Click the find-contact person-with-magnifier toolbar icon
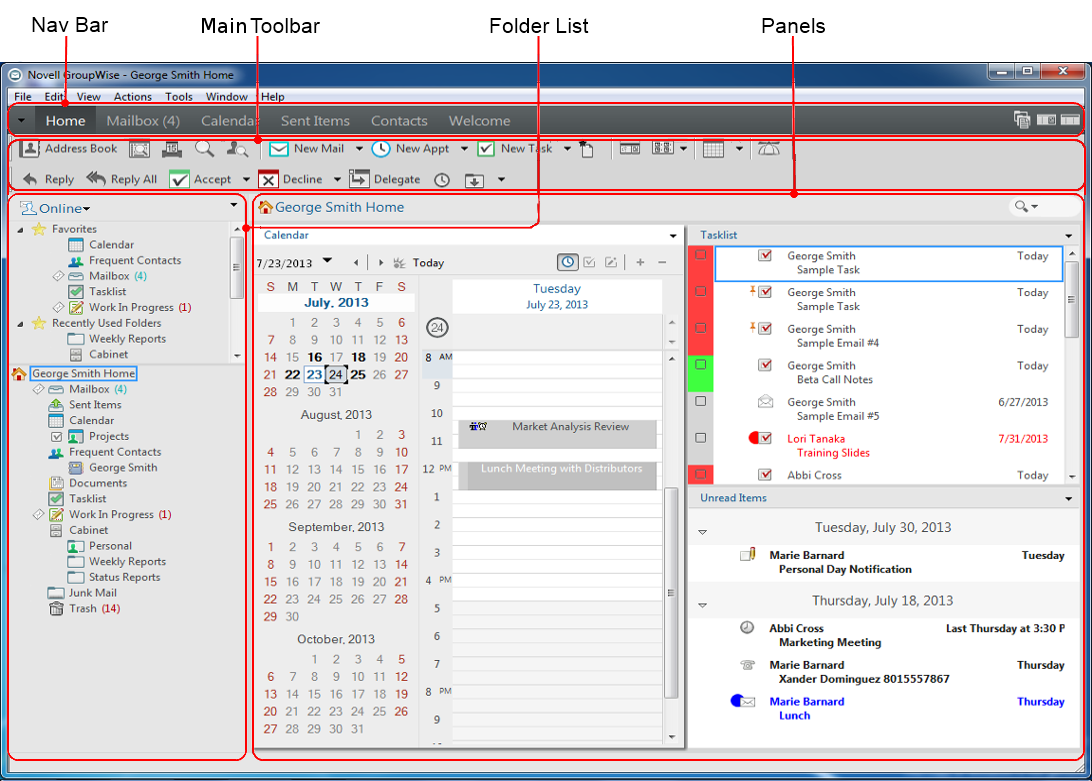 pyautogui.click(x=237, y=148)
